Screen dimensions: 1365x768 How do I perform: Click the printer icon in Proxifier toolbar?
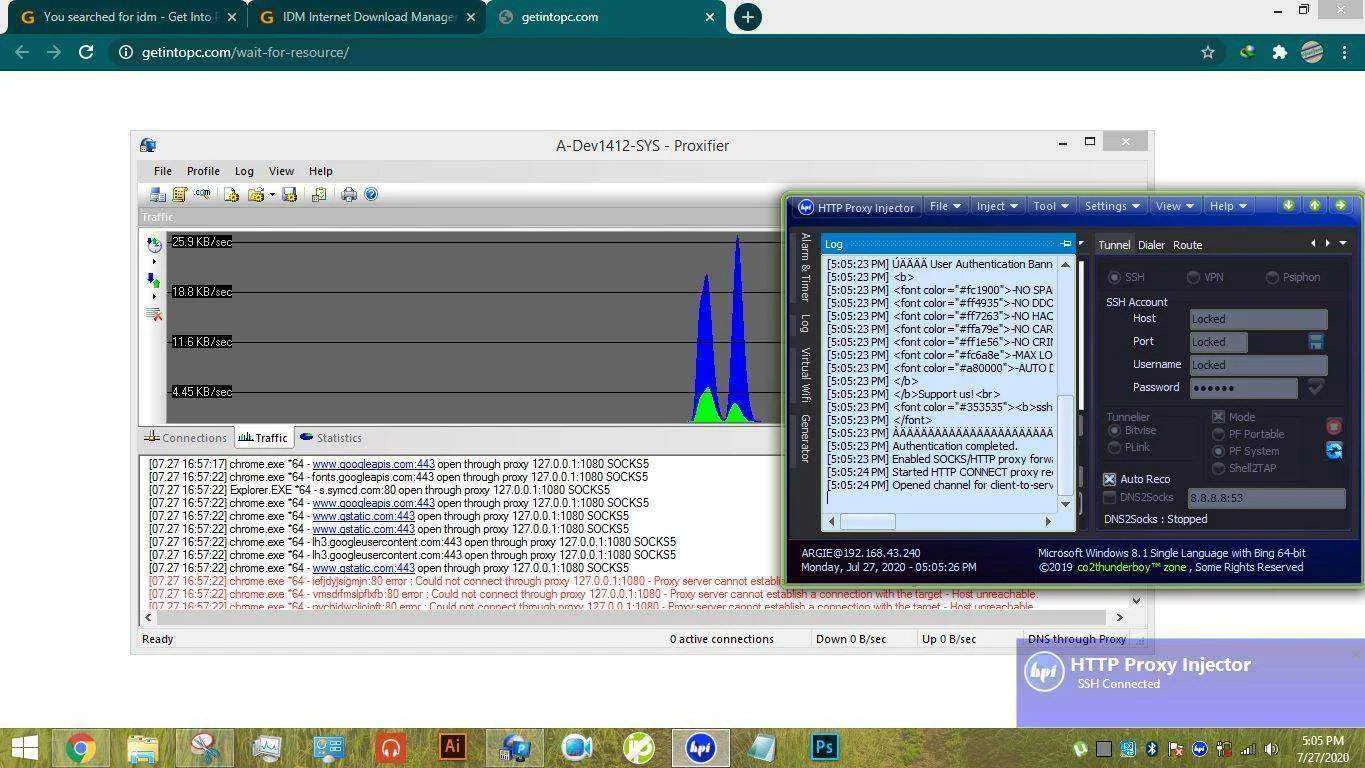click(x=348, y=195)
